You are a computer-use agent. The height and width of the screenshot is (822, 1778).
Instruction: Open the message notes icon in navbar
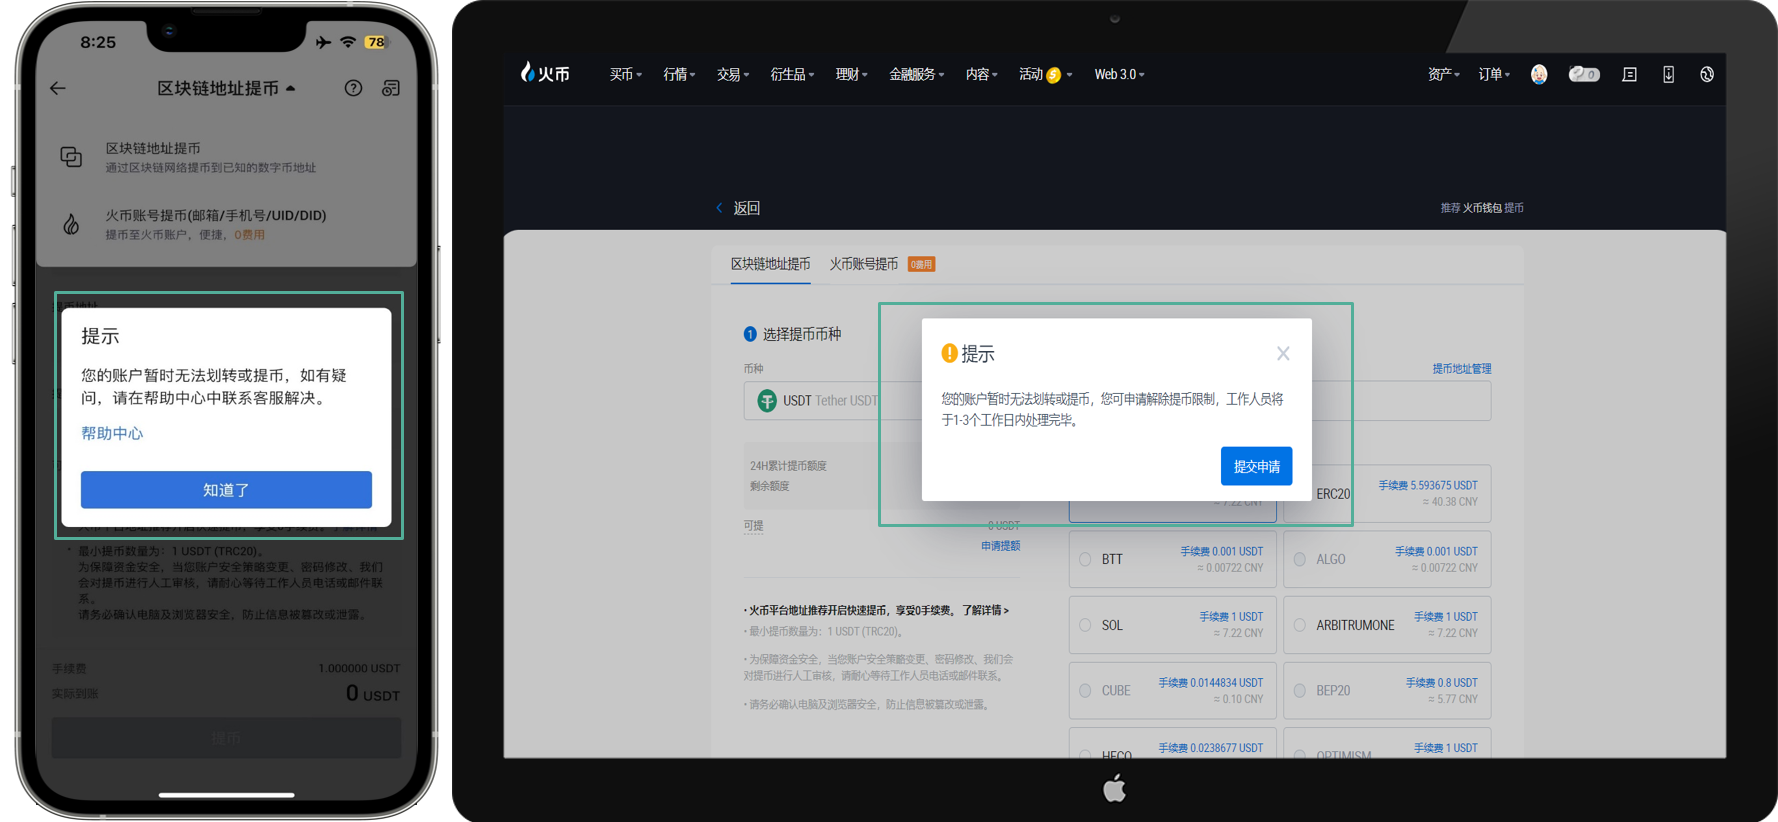coord(1629,74)
